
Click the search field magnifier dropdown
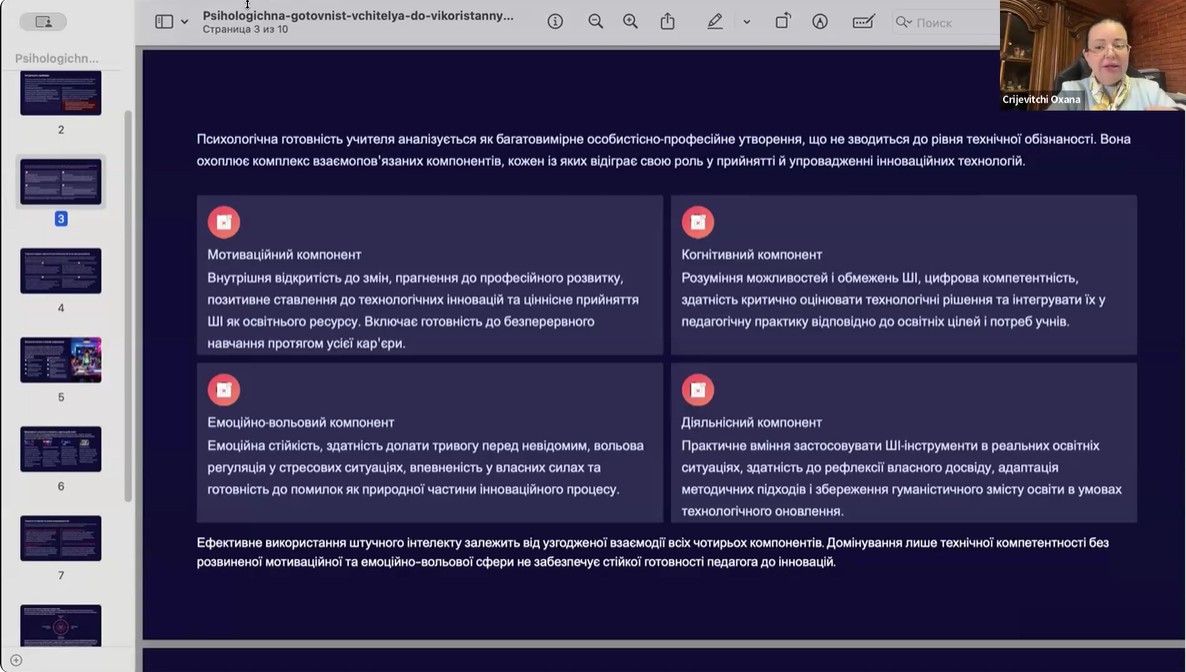point(904,21)
